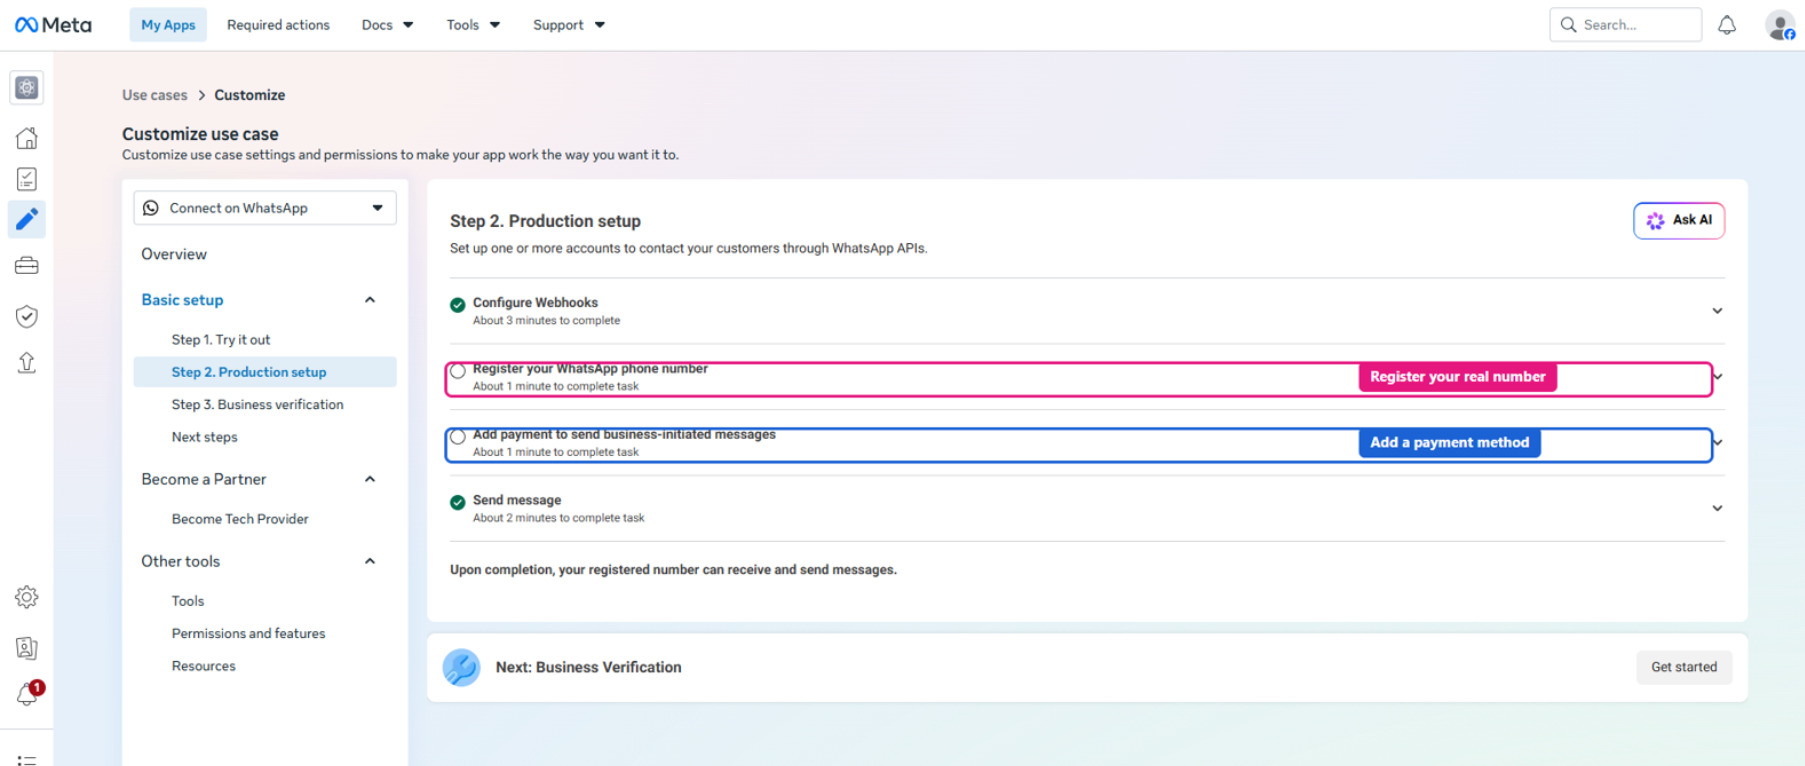Open the App settings gear icon
The width and height of the screenshot is (1805, 766).
point(27,597)
